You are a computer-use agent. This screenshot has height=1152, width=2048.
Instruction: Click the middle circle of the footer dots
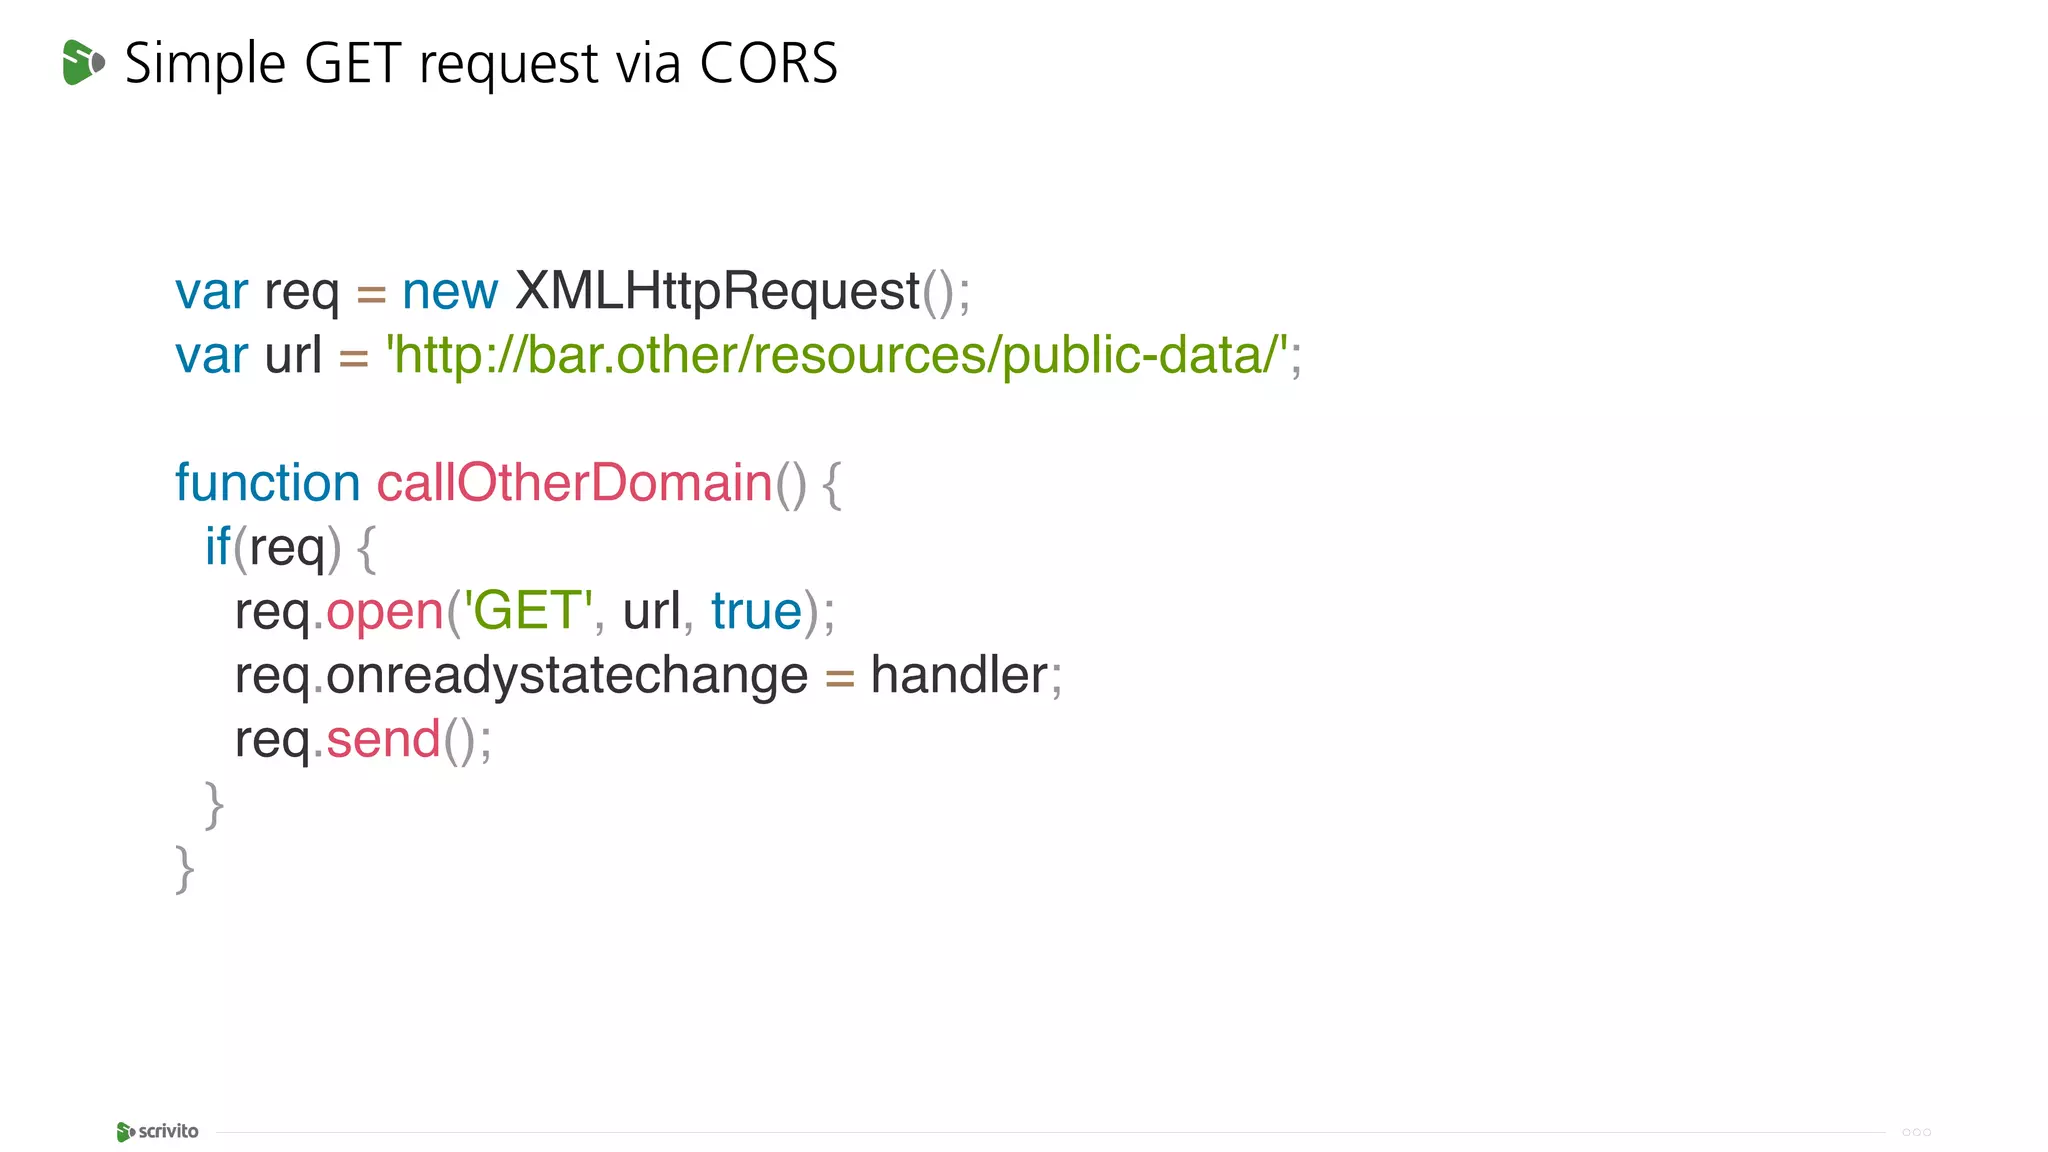pos(1916,1132)
